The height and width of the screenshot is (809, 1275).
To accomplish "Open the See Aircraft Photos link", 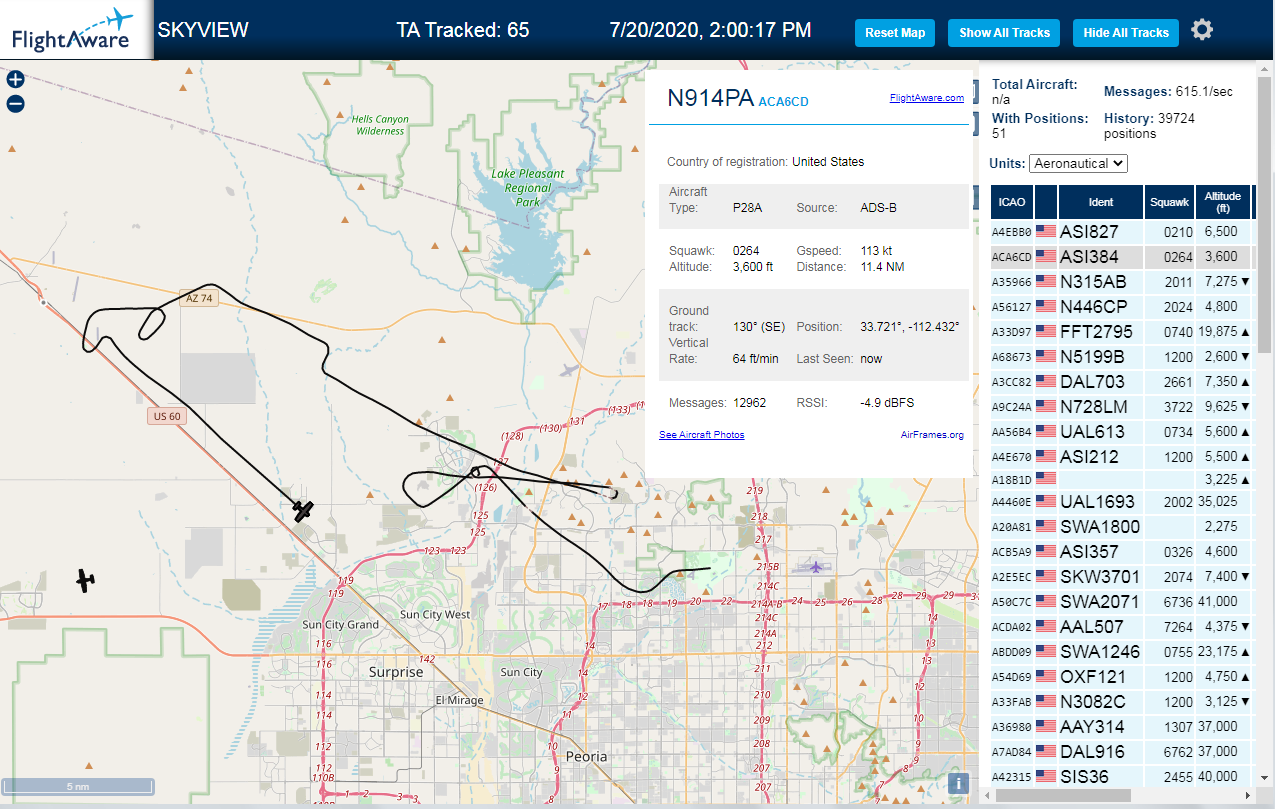I will pyautogui.click(x=701, y=434).
